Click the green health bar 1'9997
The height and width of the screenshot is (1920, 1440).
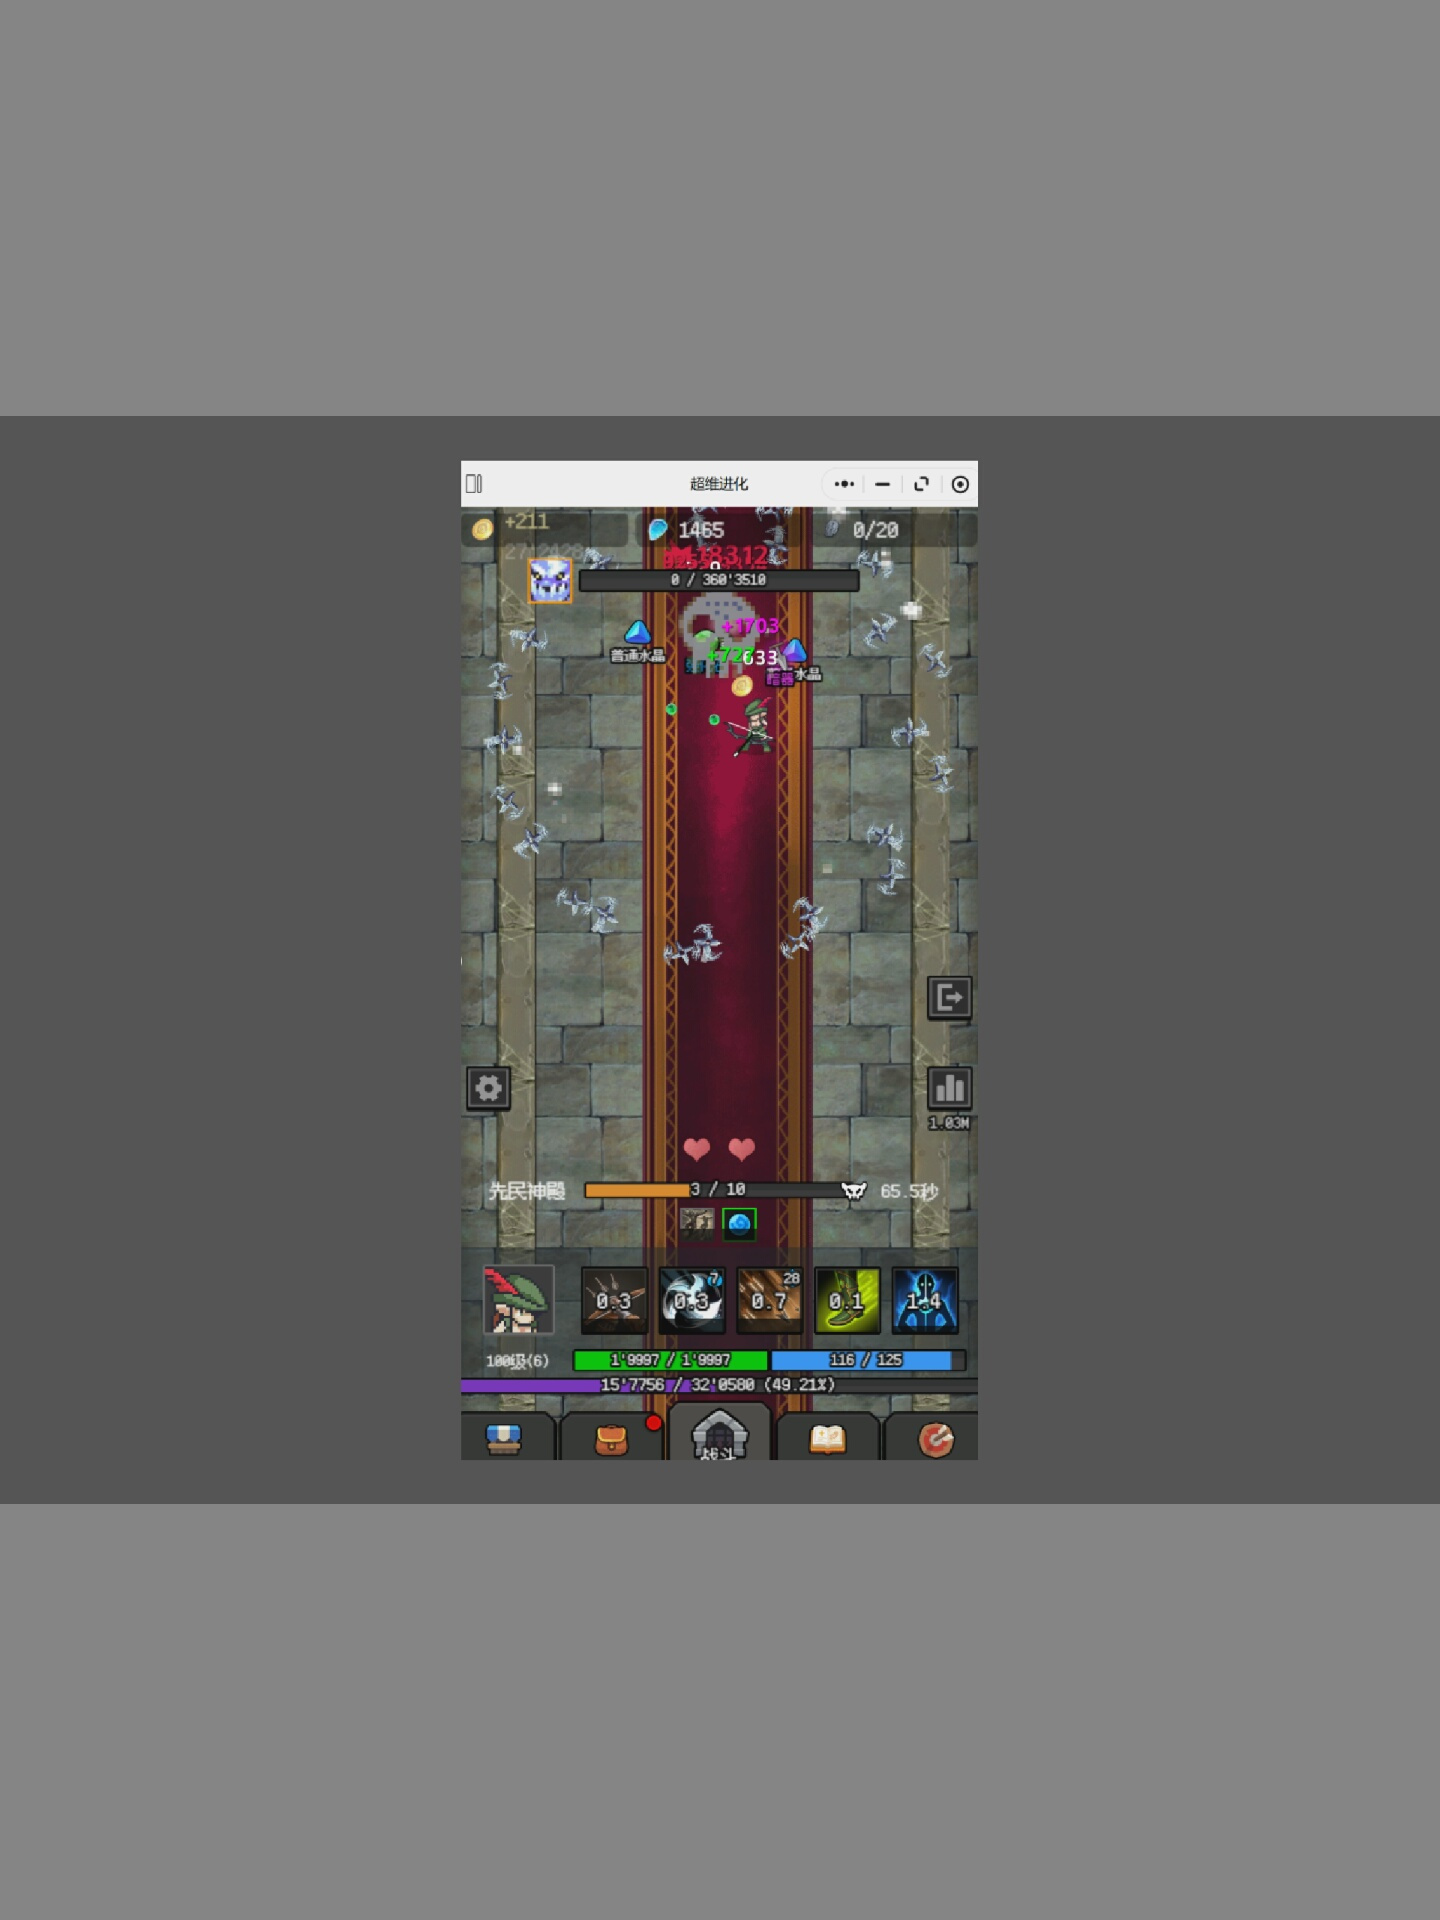670,1360
